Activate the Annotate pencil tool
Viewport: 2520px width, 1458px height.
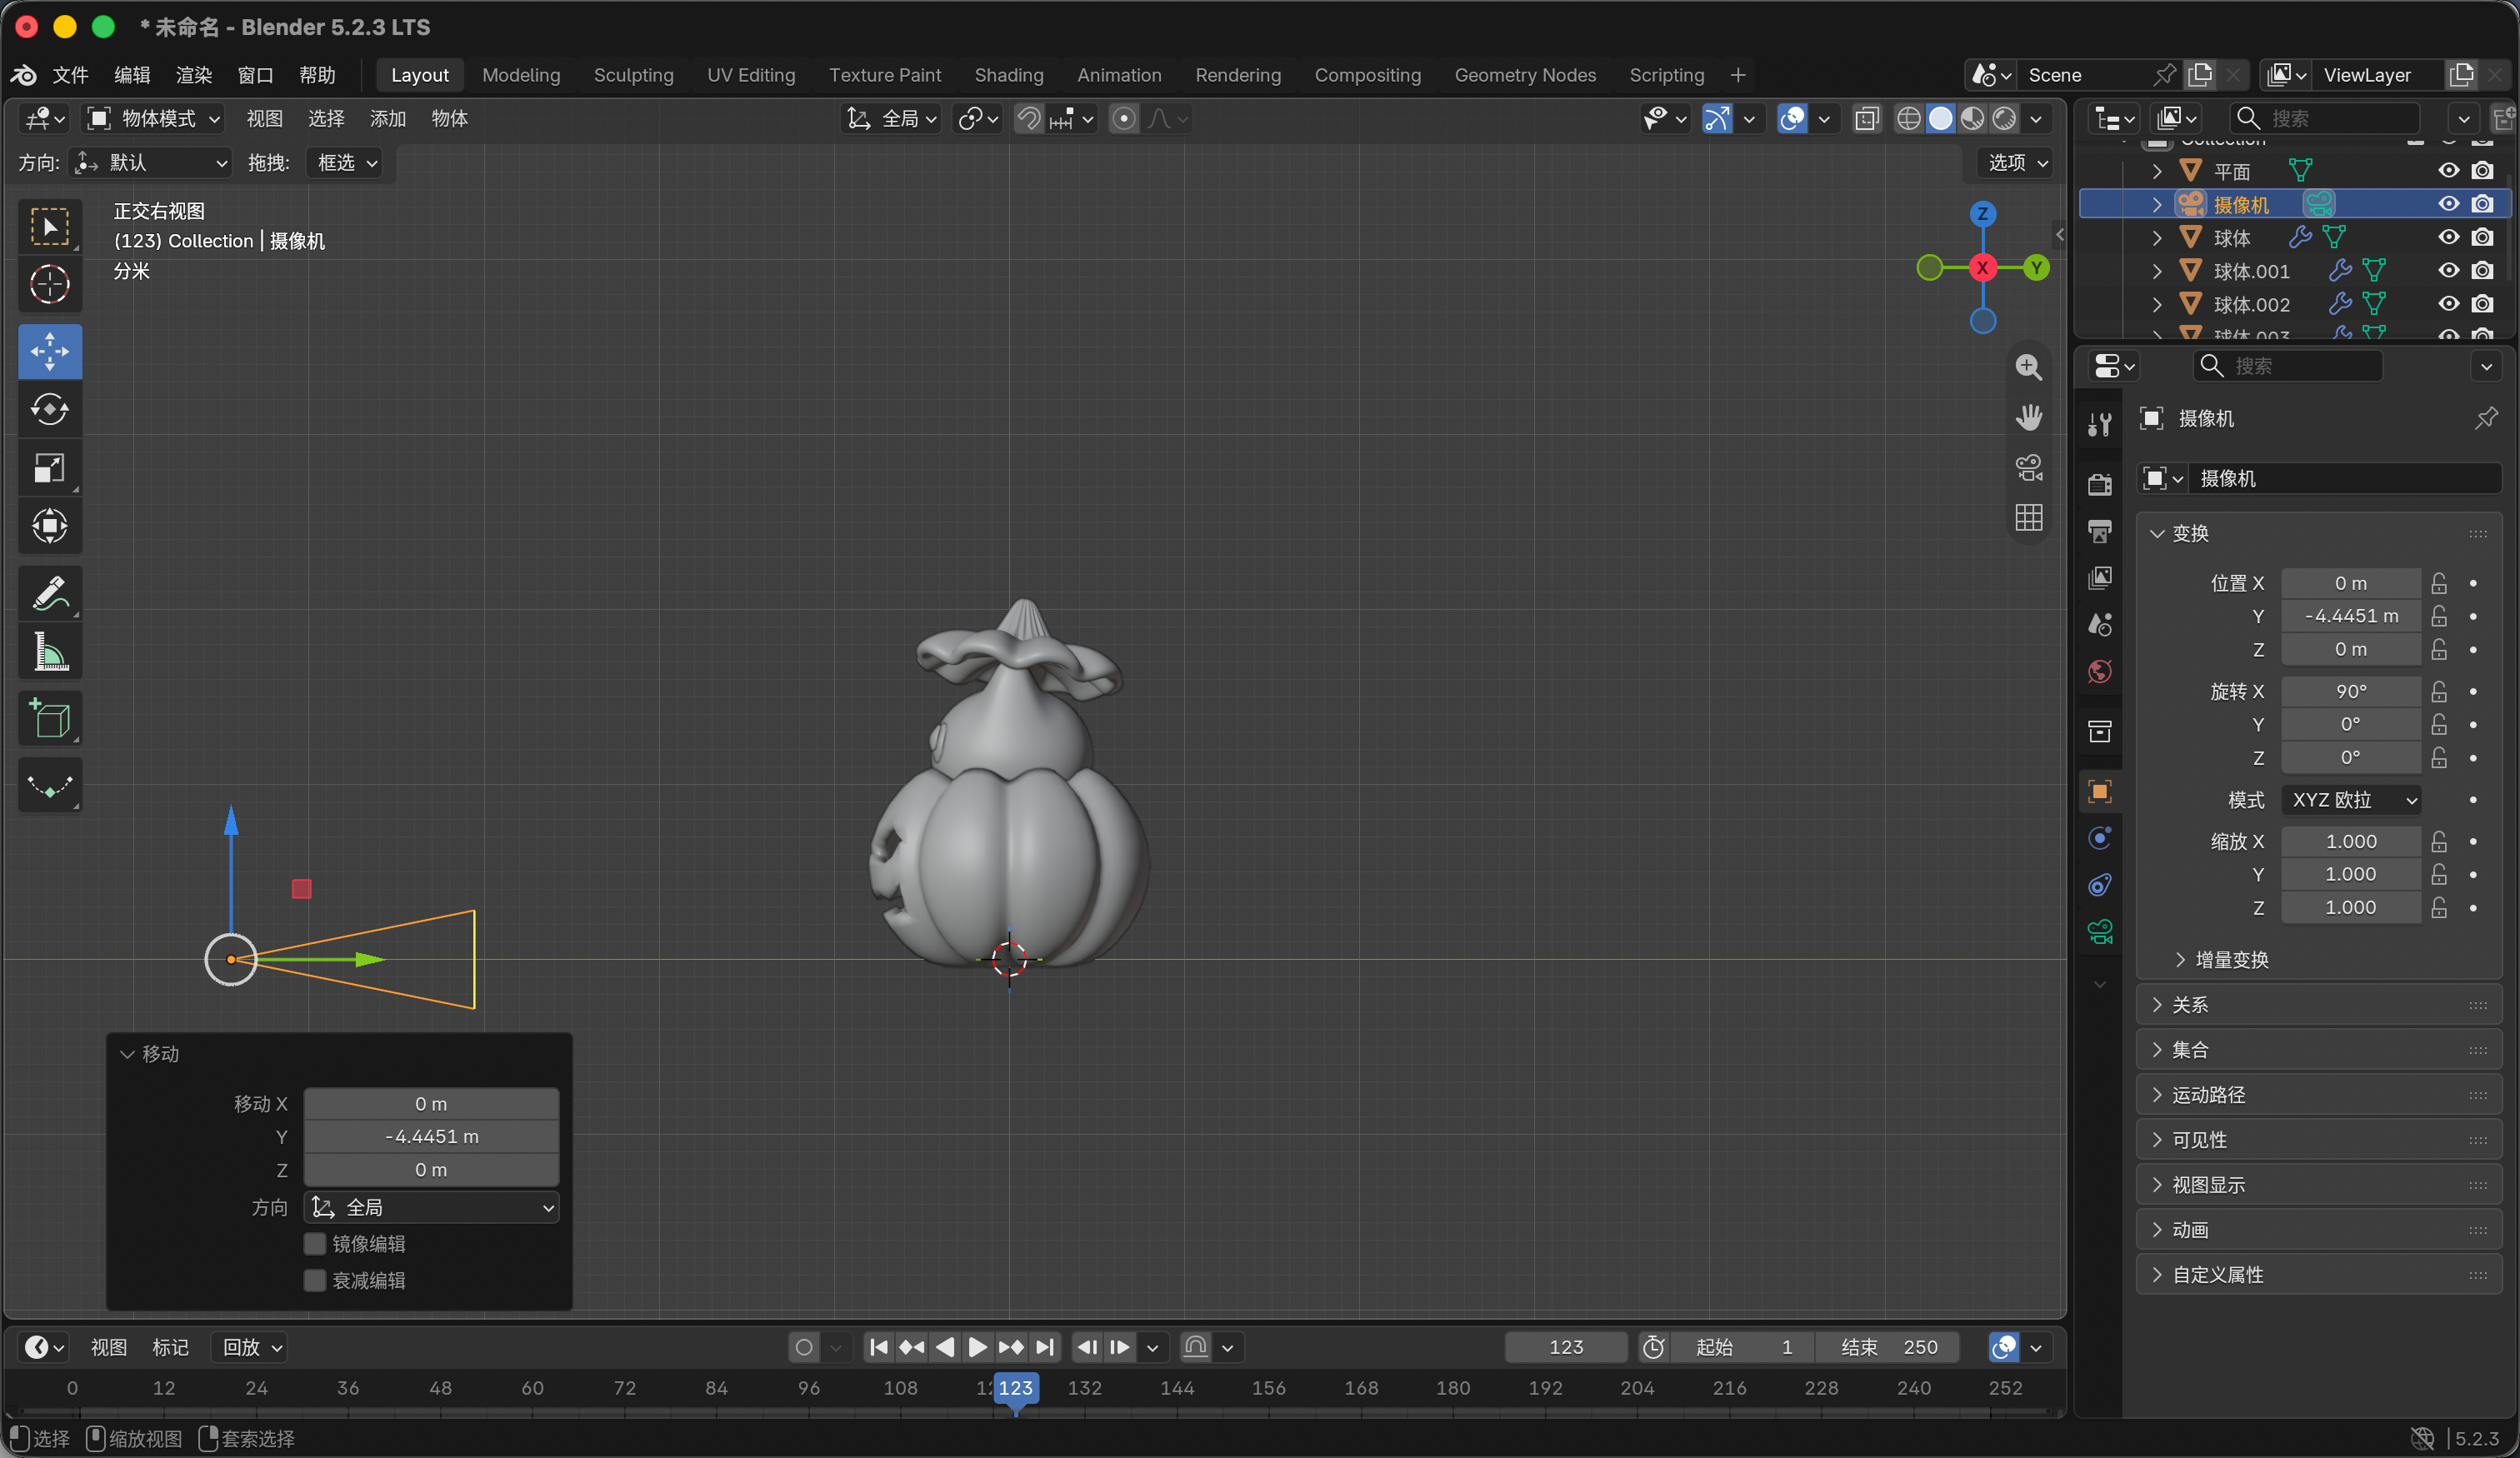click(x=49, y=593)
